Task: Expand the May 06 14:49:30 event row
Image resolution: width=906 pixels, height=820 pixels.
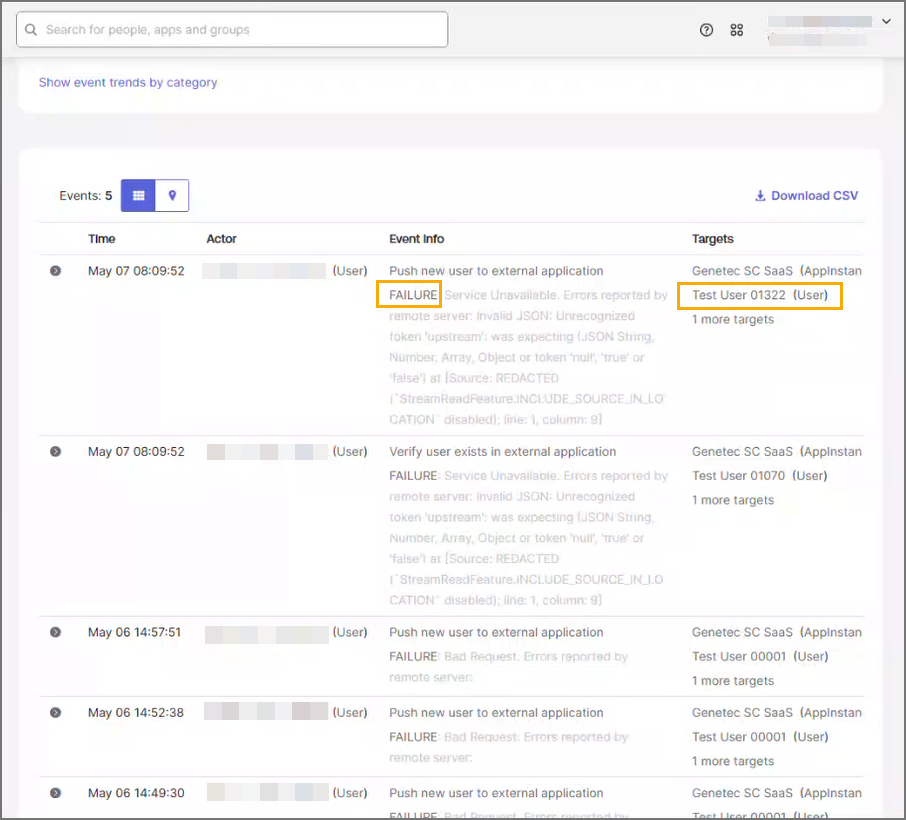Action: point(55,793)
